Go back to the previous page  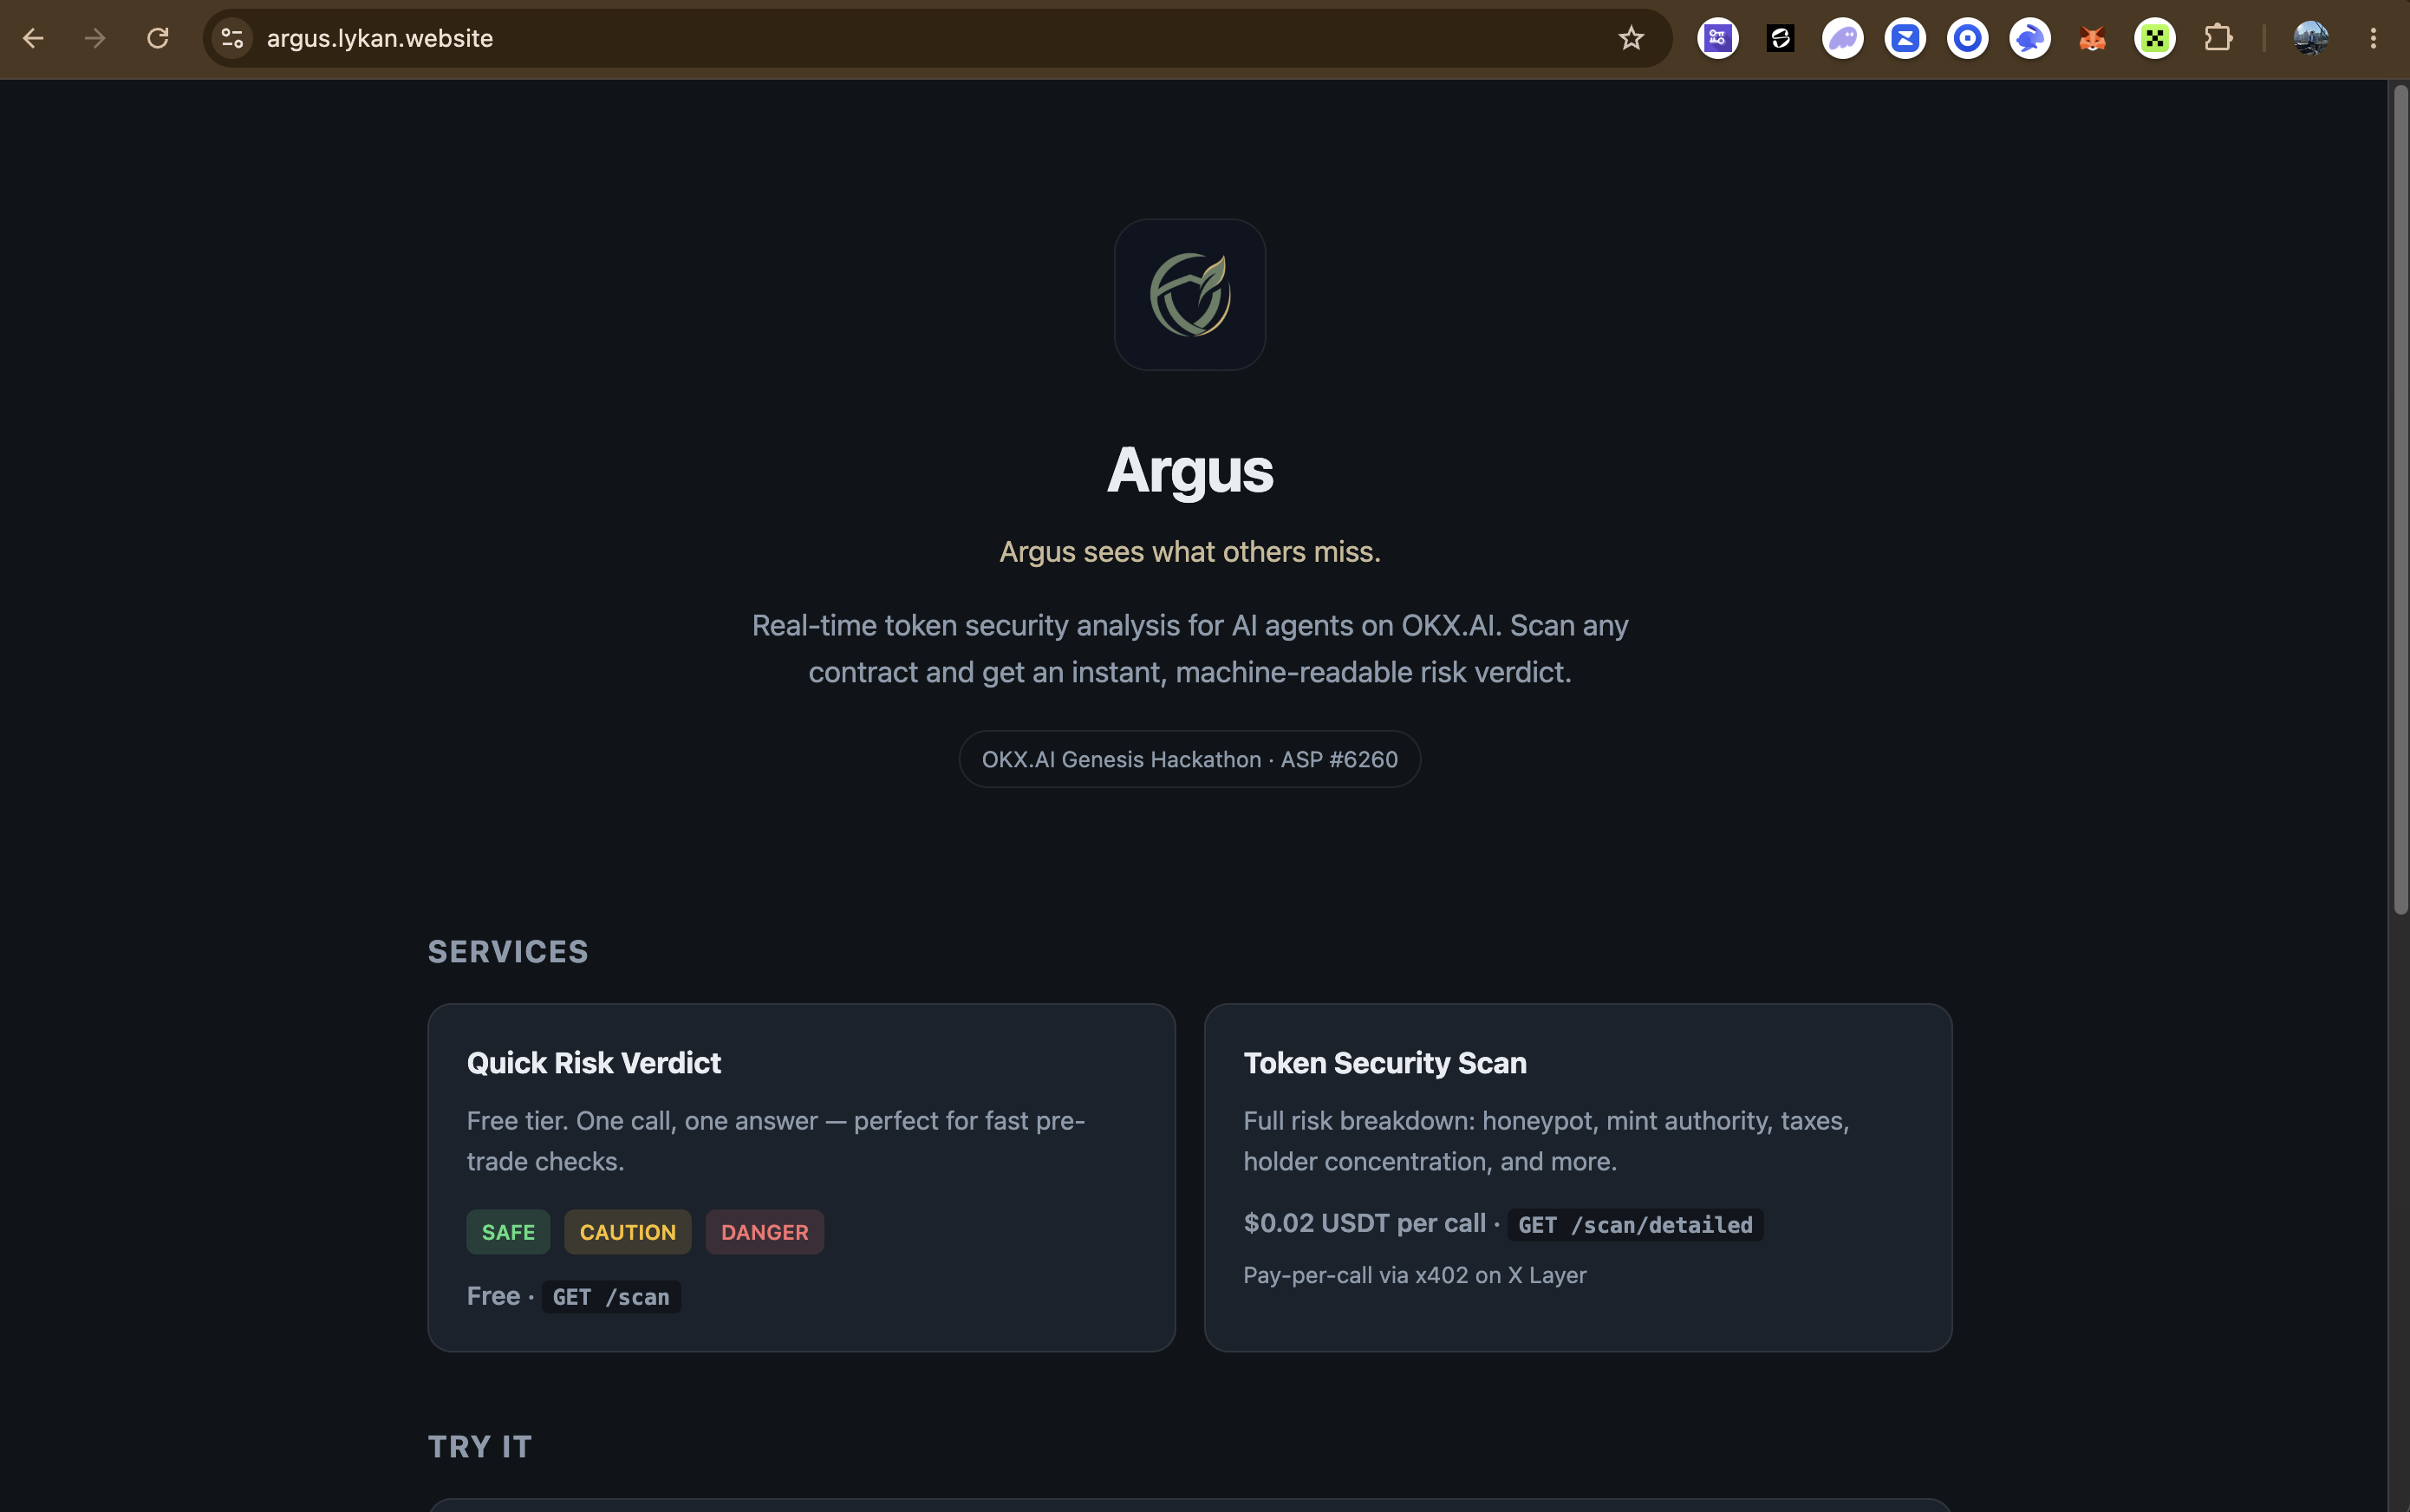[33, 38]
